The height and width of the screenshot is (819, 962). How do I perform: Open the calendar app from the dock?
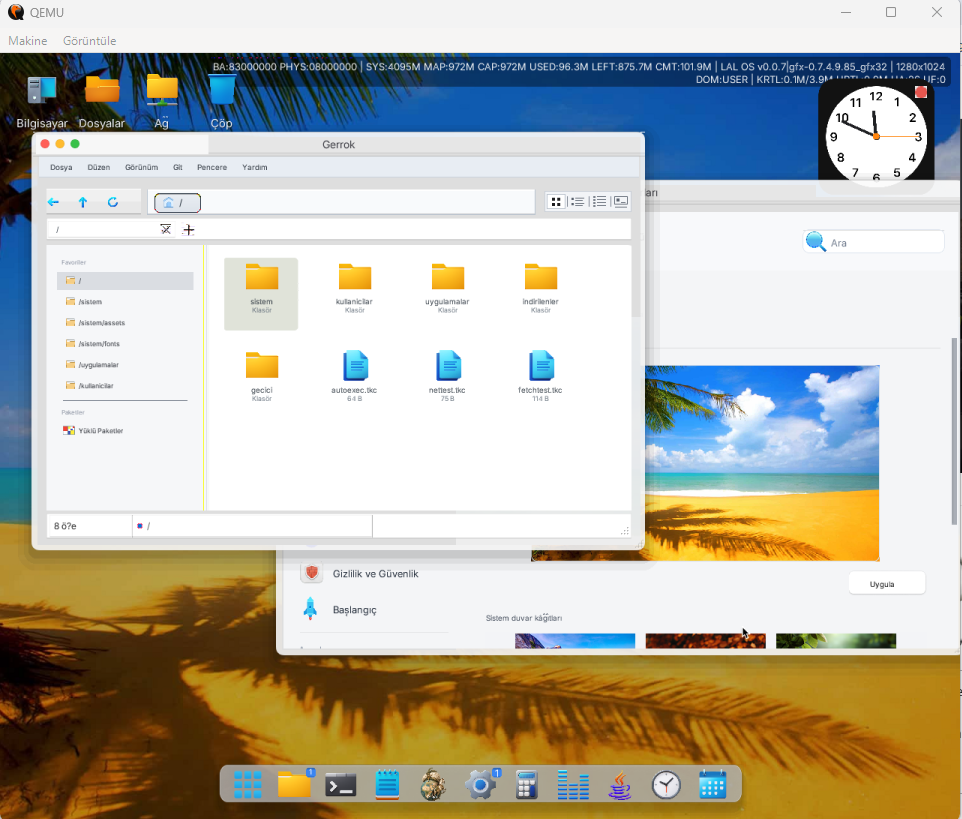[712, 785]
